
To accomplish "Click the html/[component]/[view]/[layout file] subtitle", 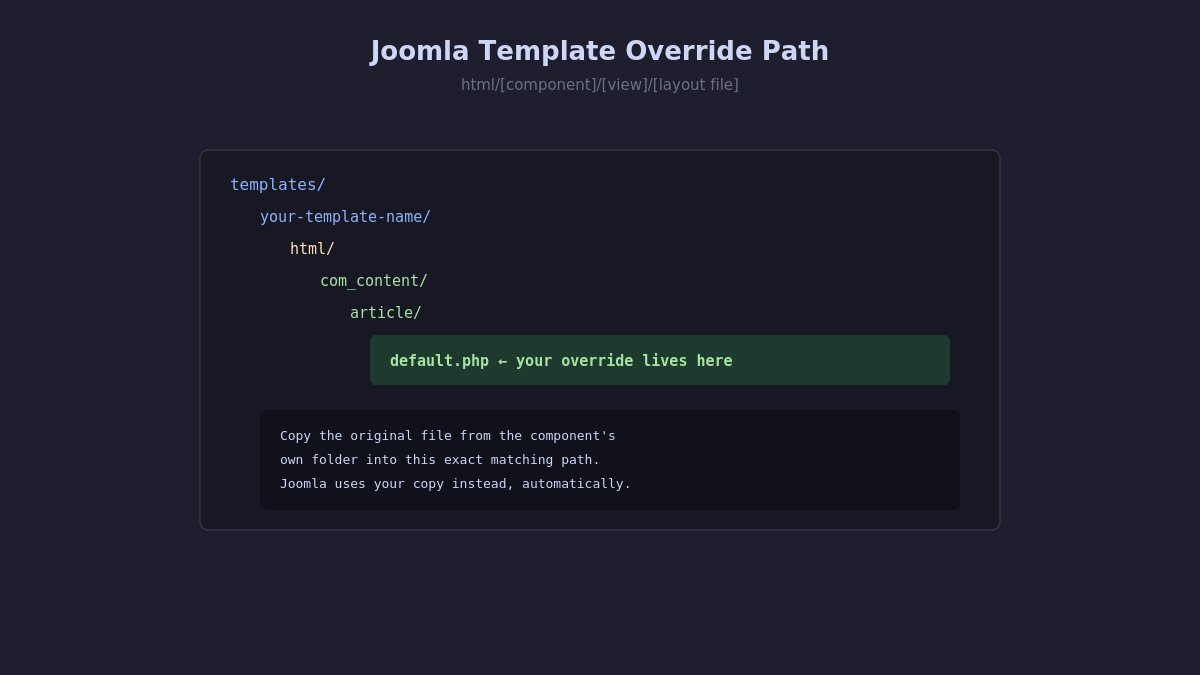I will pos(600,85).
